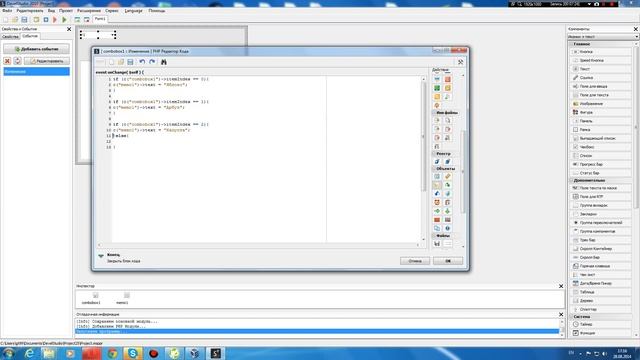Select the Чекбокс component

click(600, 147)
